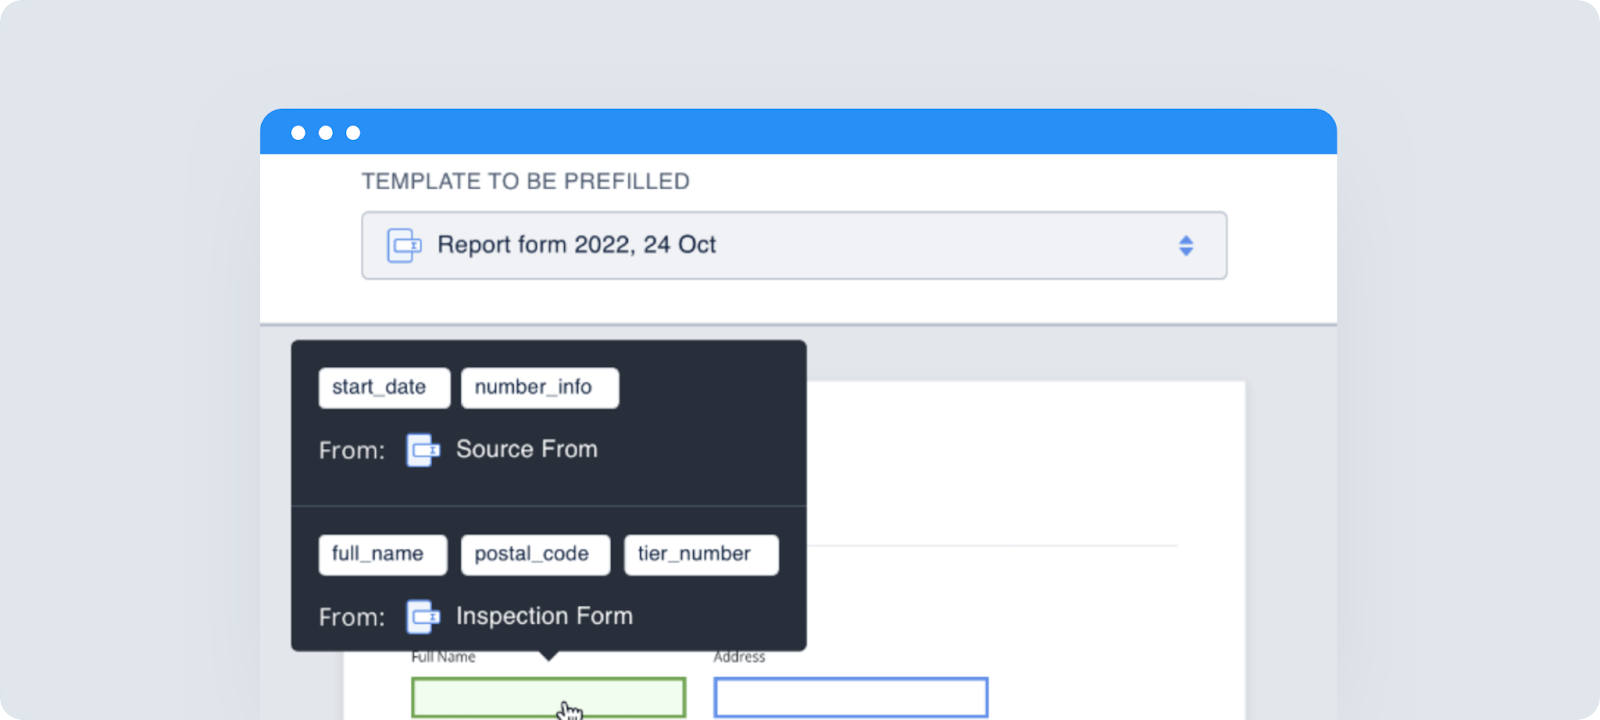
Task: Choose the full_name field tag
Action: click(x=382, y=555)
